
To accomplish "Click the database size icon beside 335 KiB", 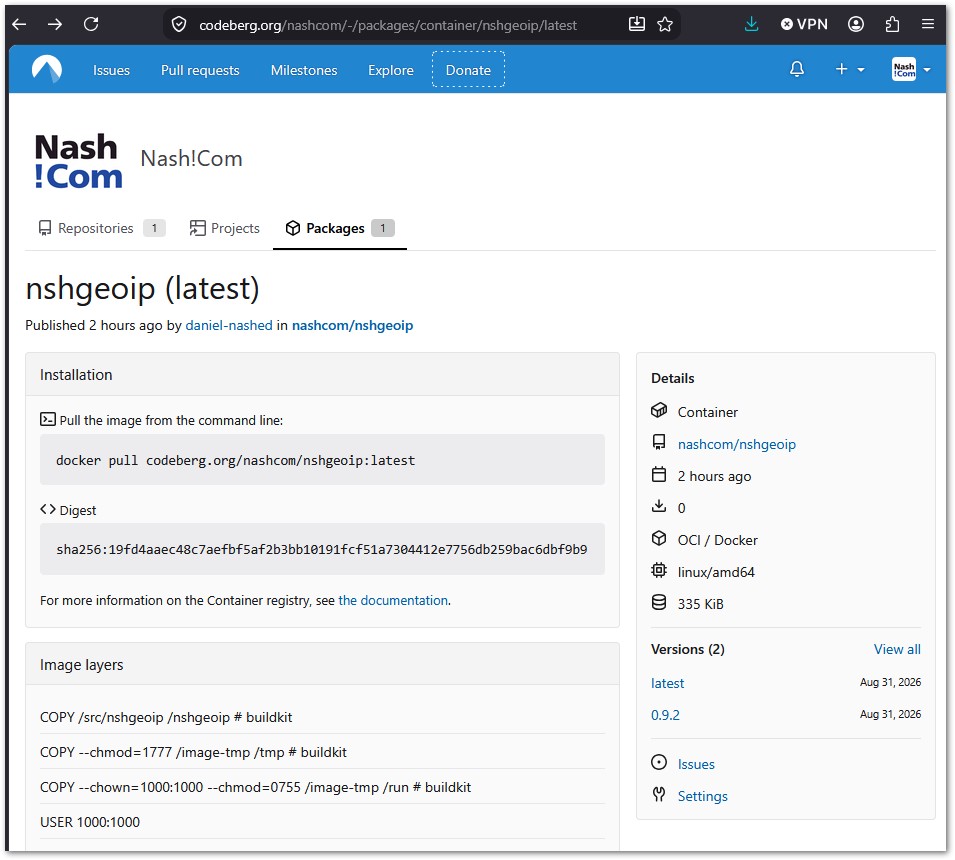I will tap(659, 602).
